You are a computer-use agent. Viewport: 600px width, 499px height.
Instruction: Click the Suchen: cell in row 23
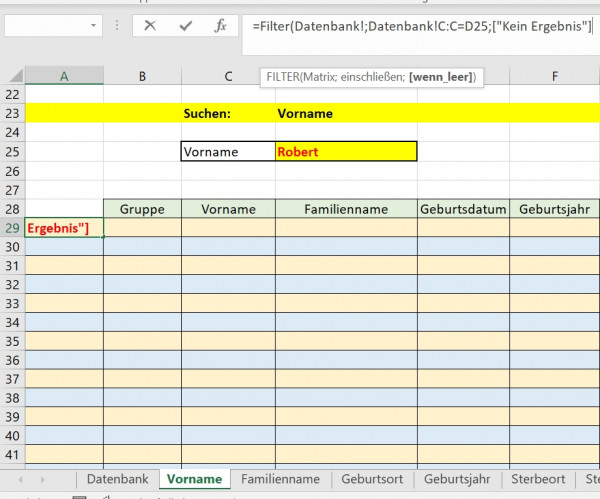pos(228,113)
